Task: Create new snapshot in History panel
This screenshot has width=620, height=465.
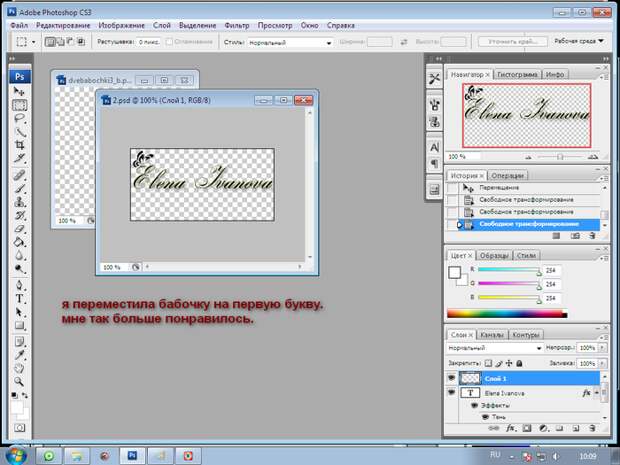Action: point(575,236)
